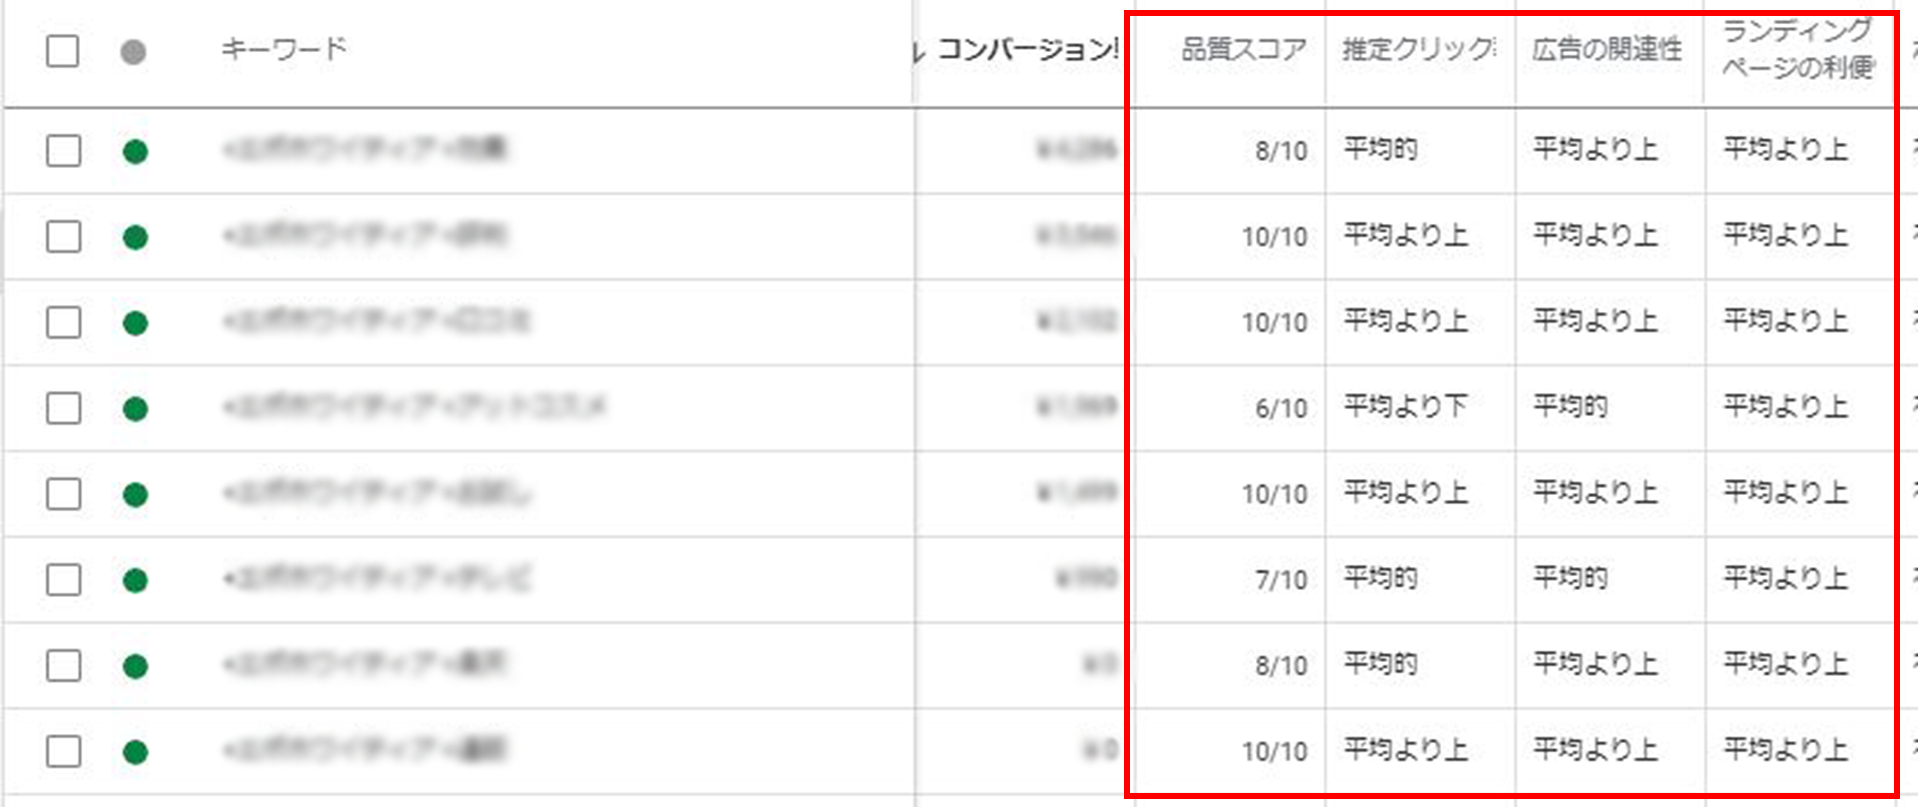Click the キーワード column header
1918x807 pixels.
pyautogui.click(x=284, y=48)
